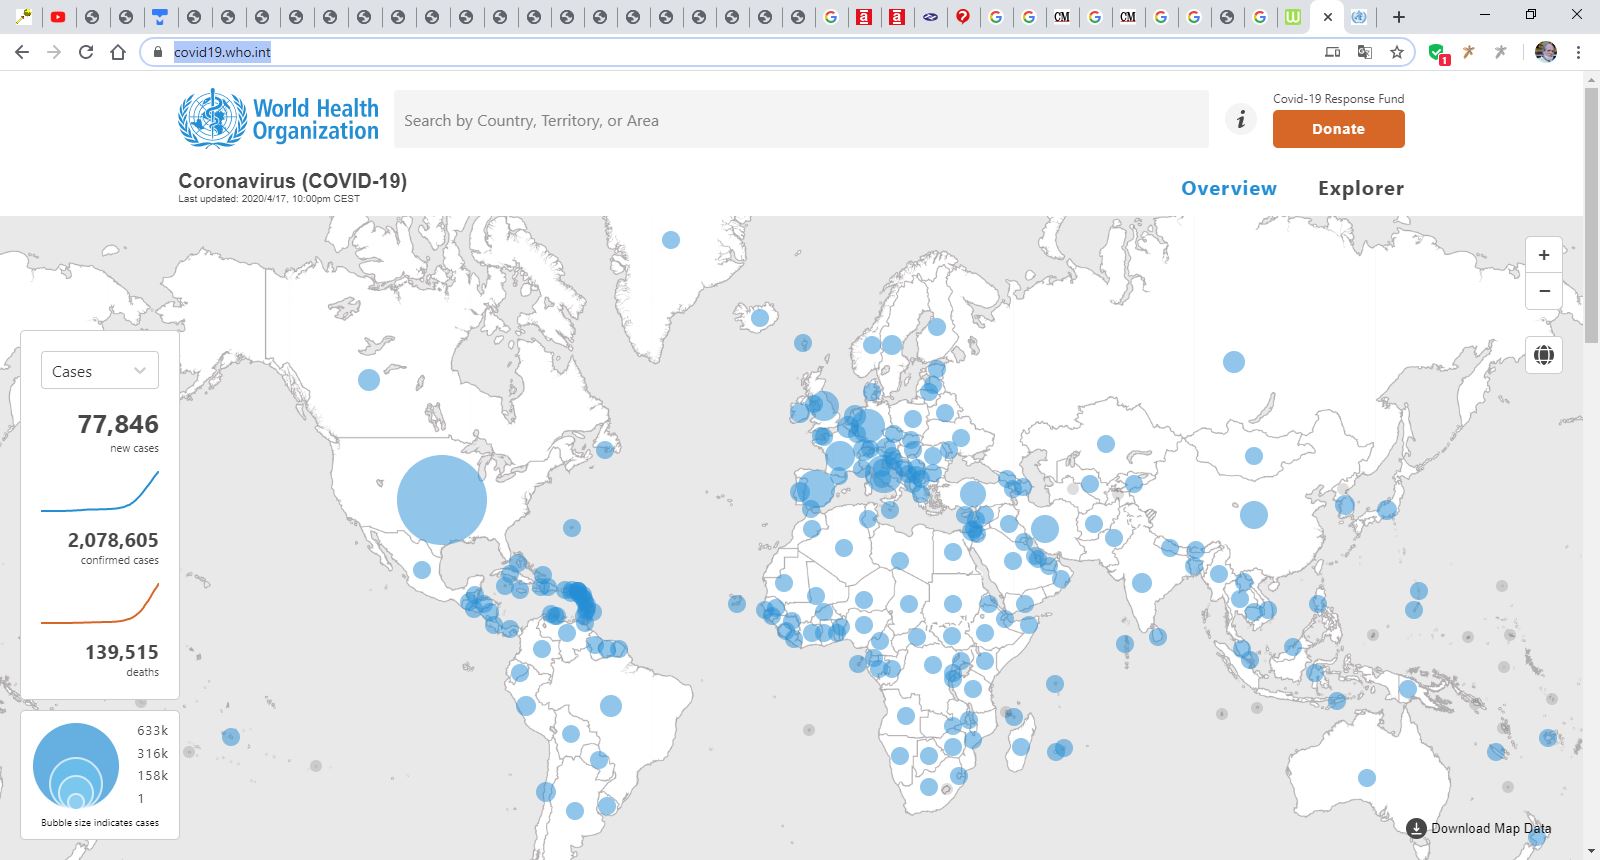Open the information 'i' button
Screen dimensions: 1600x860
(x=1241, y=120)
